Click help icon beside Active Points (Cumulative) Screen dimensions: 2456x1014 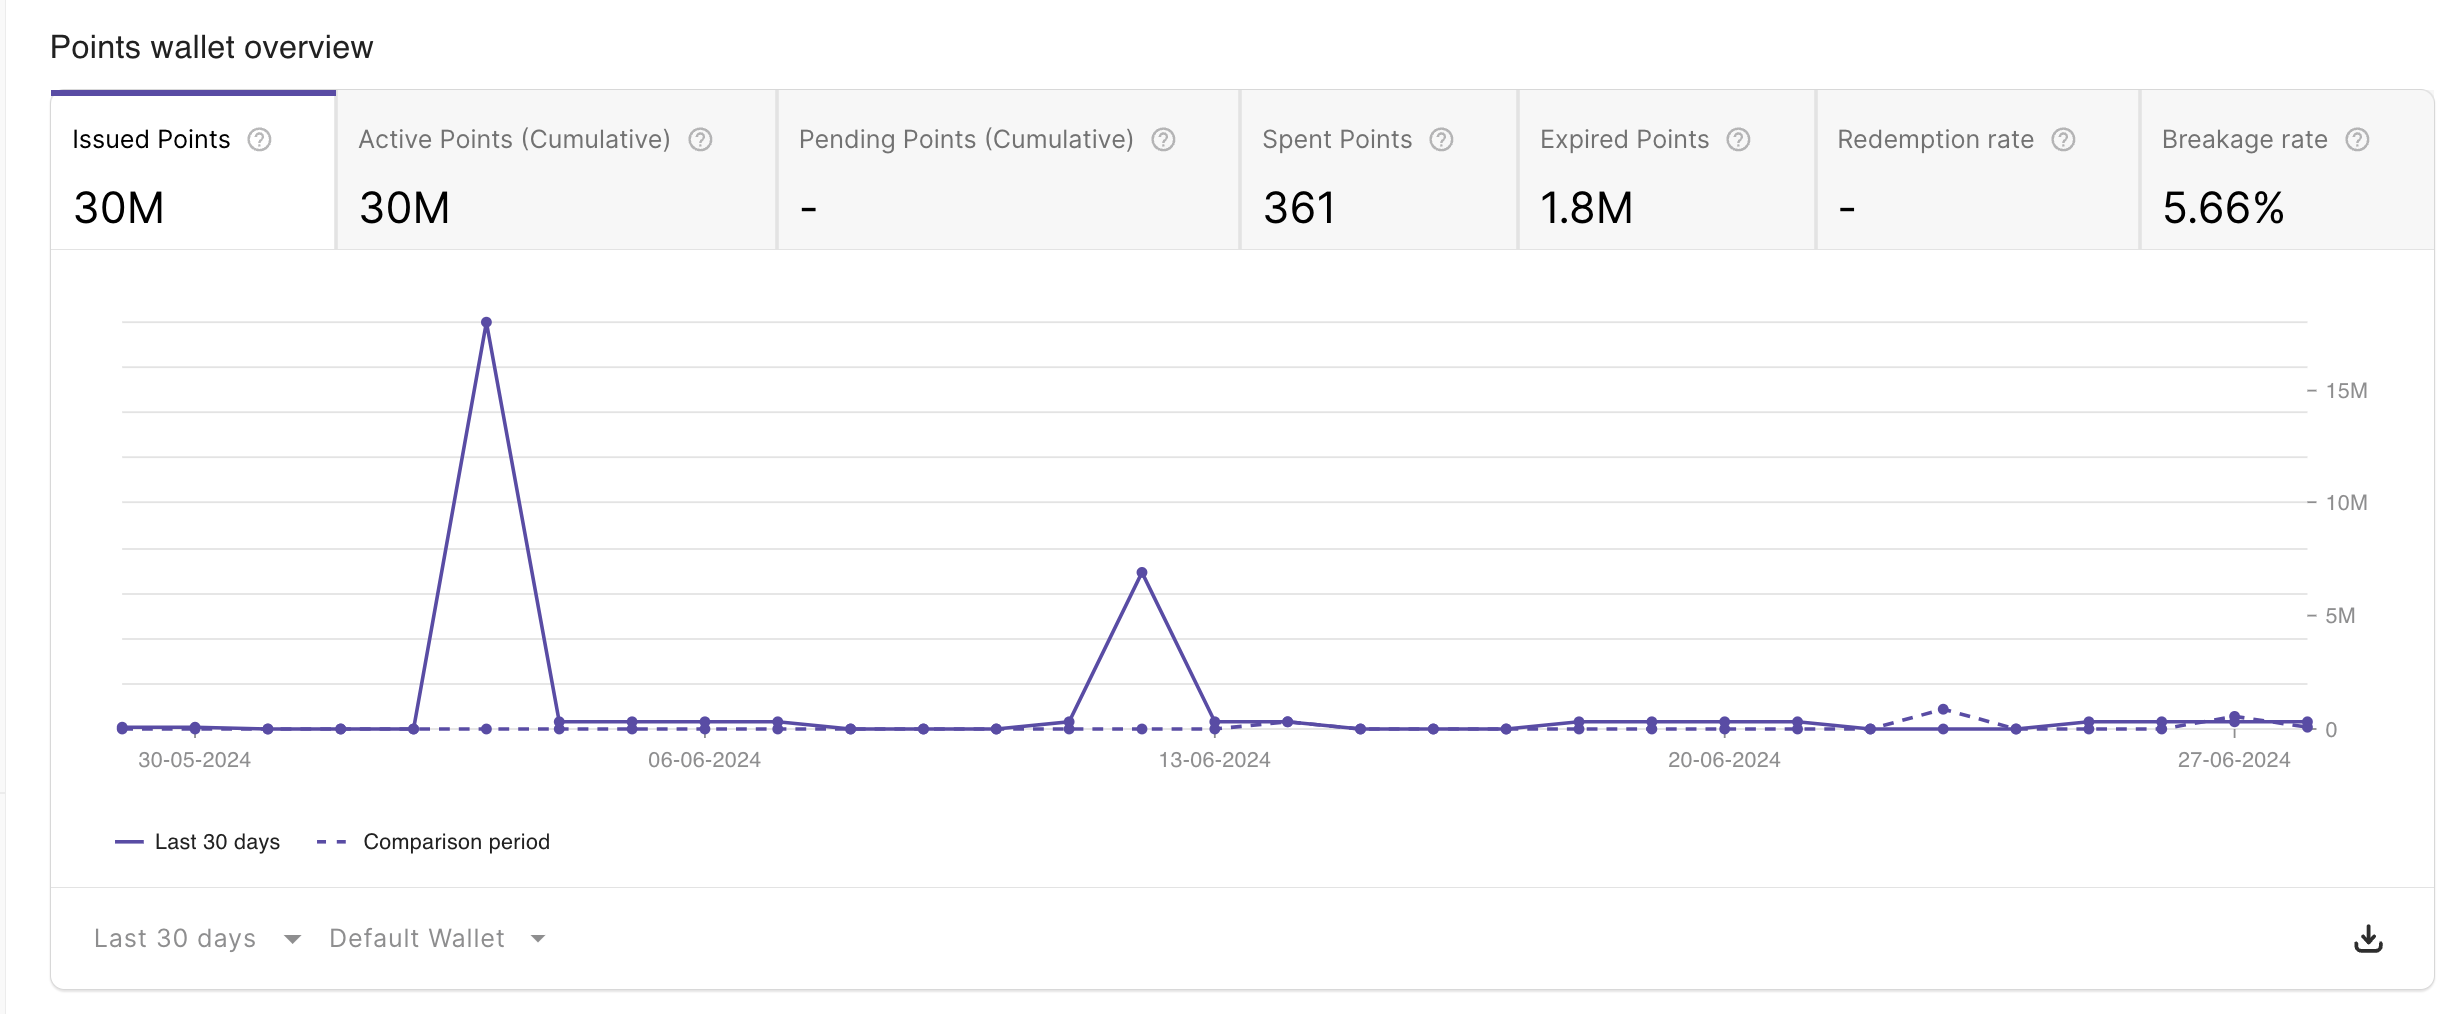click(700, 140)
